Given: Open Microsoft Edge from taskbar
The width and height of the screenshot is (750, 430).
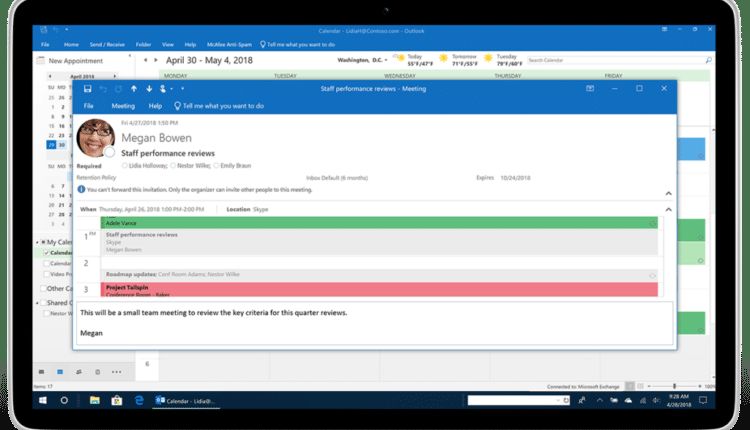Looking at the screenshot, I should tap(140, 400).
